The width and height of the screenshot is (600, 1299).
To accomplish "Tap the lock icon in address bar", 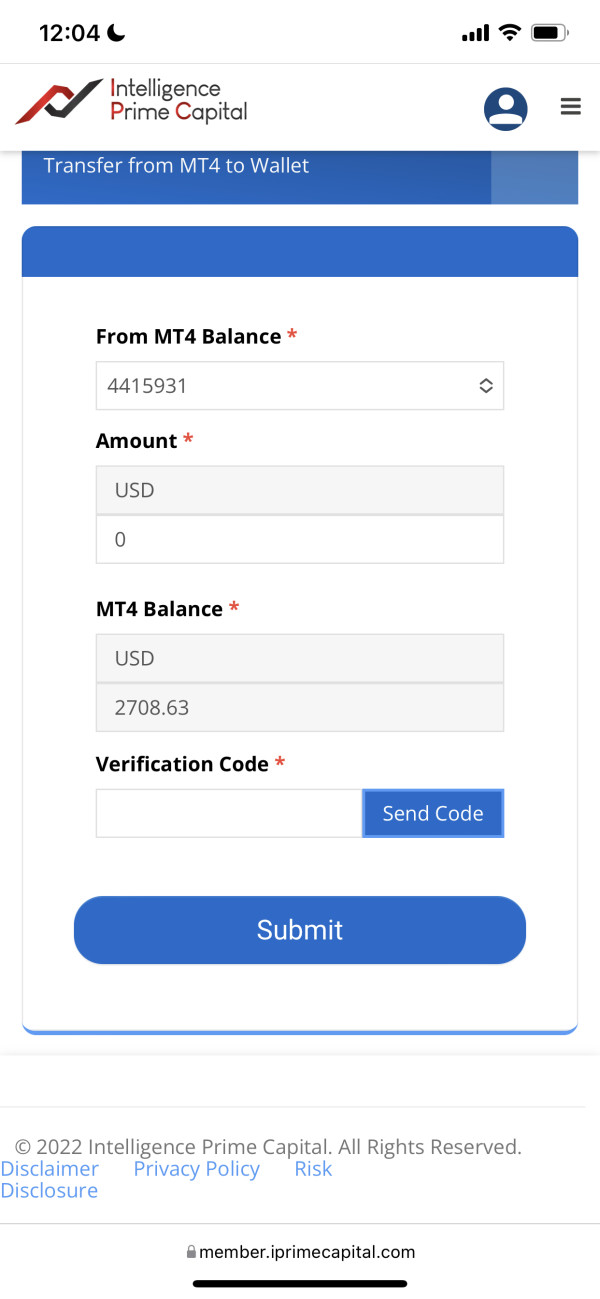I will tap(191, 1252).
